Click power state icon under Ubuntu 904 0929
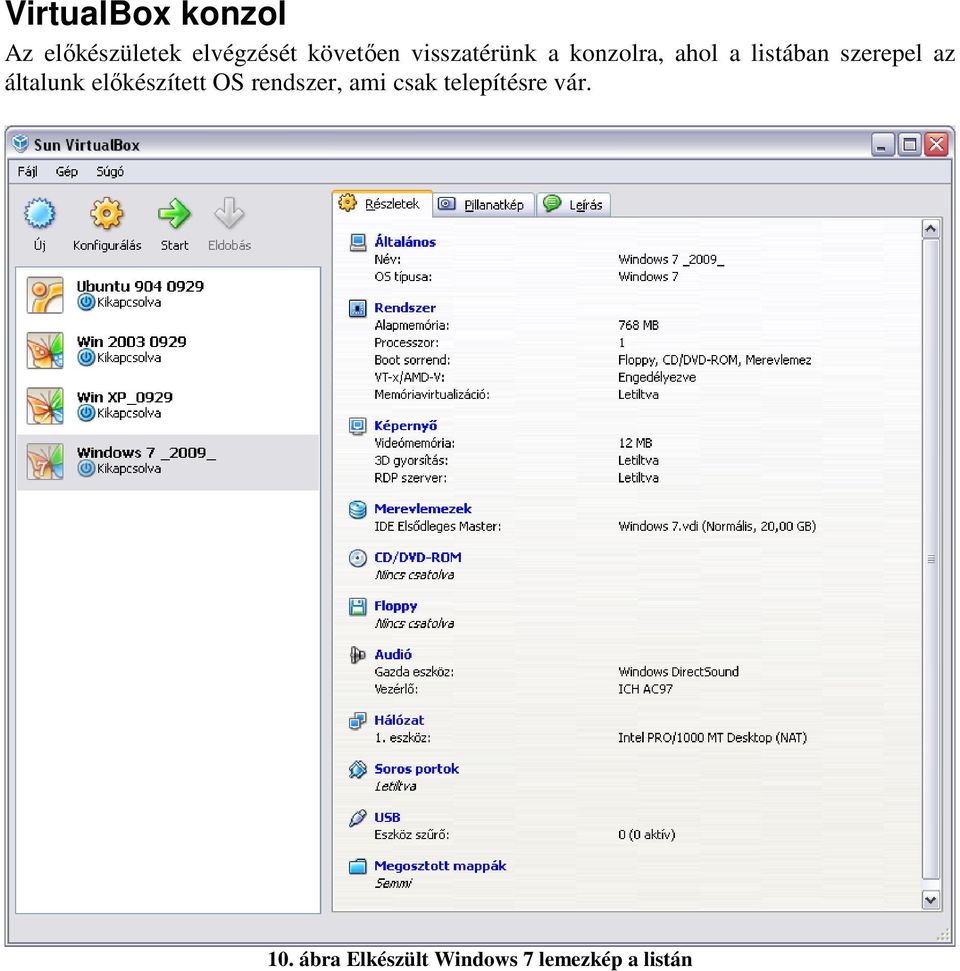This screenshot has height=971, width=960. [x=86, y=302]
